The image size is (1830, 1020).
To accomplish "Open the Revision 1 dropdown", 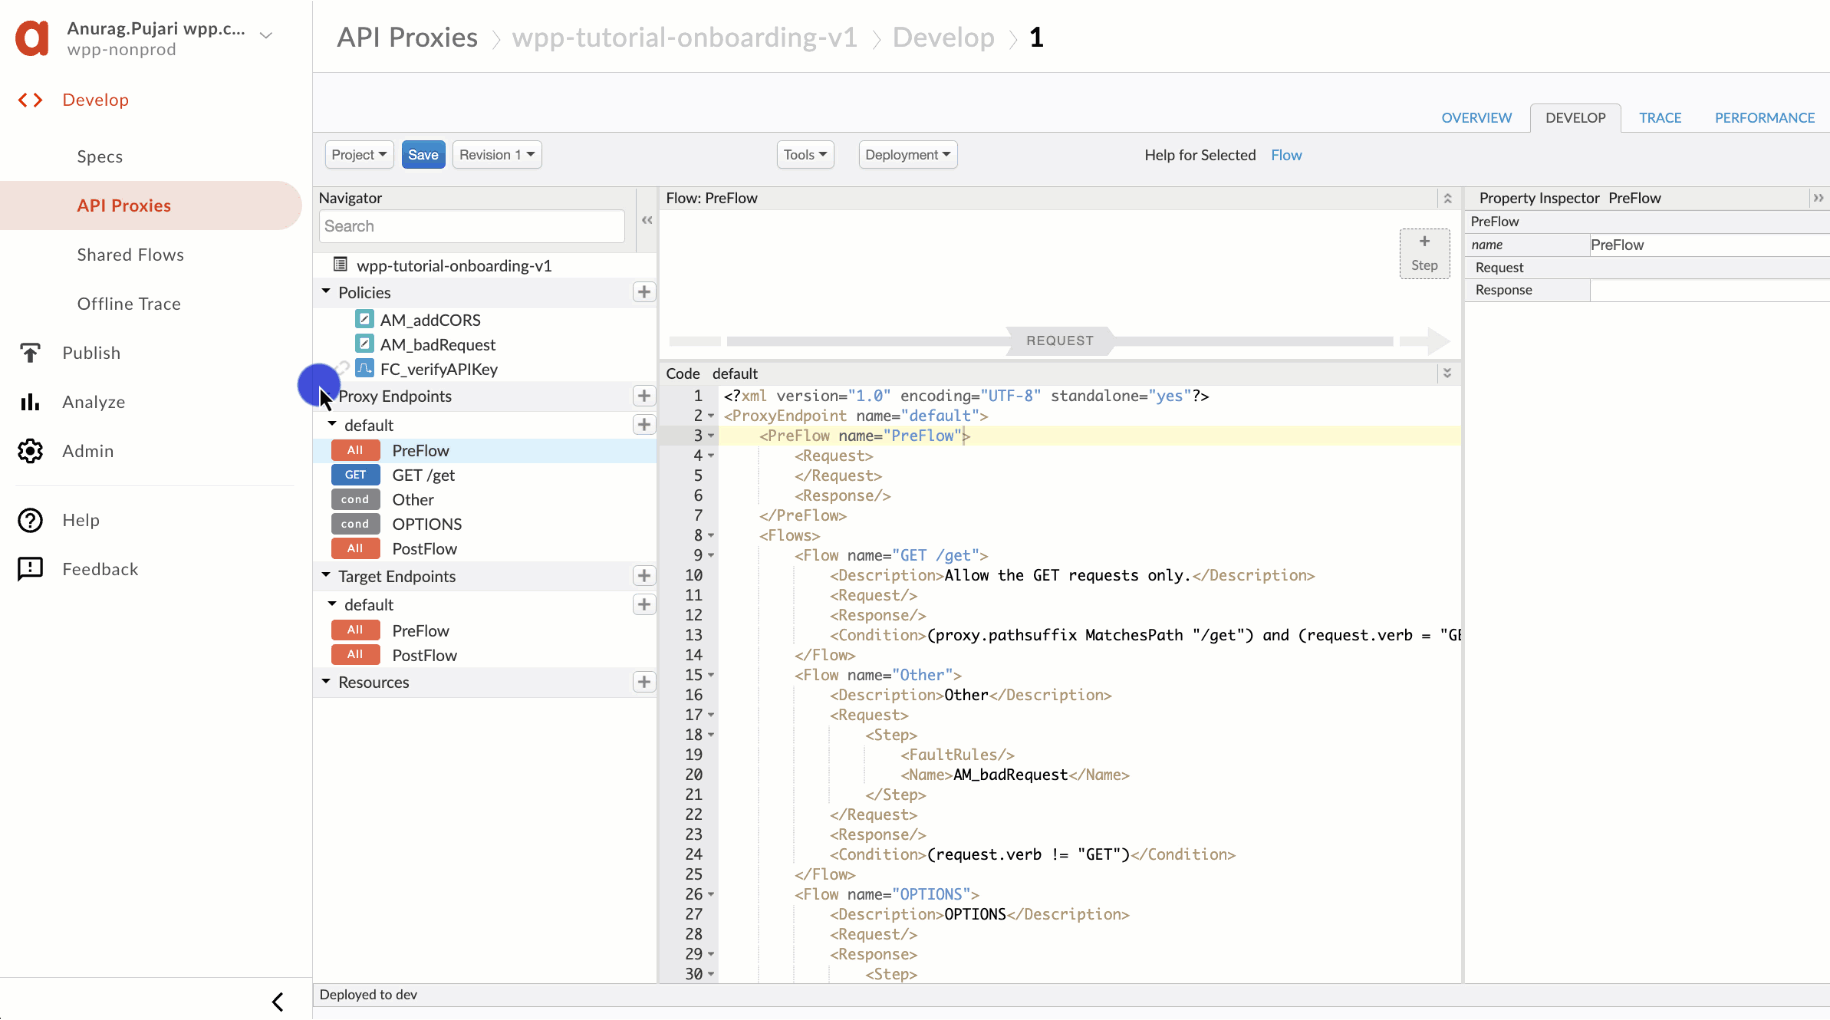I will [496, 155].
